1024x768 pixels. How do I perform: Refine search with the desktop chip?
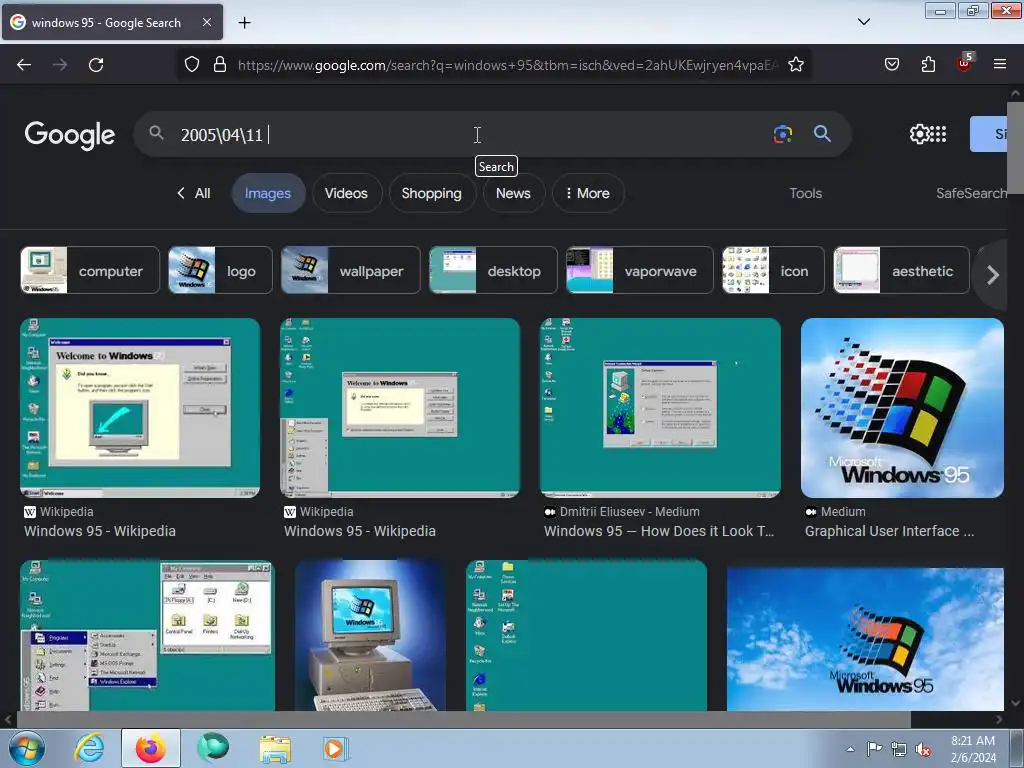pyautogui.click(x=493, y=270)
